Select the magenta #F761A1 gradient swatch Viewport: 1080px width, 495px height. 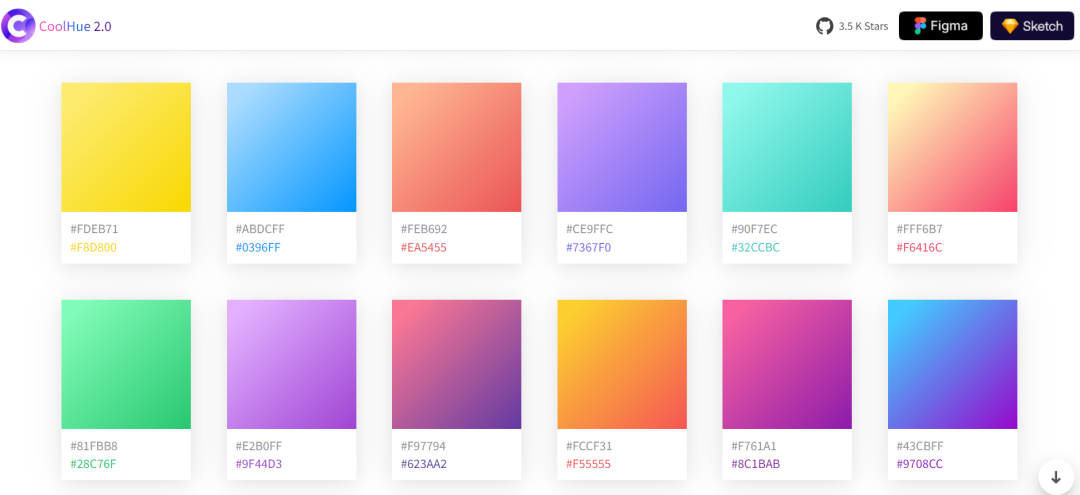pyautogui.click(x=787, y=364)
